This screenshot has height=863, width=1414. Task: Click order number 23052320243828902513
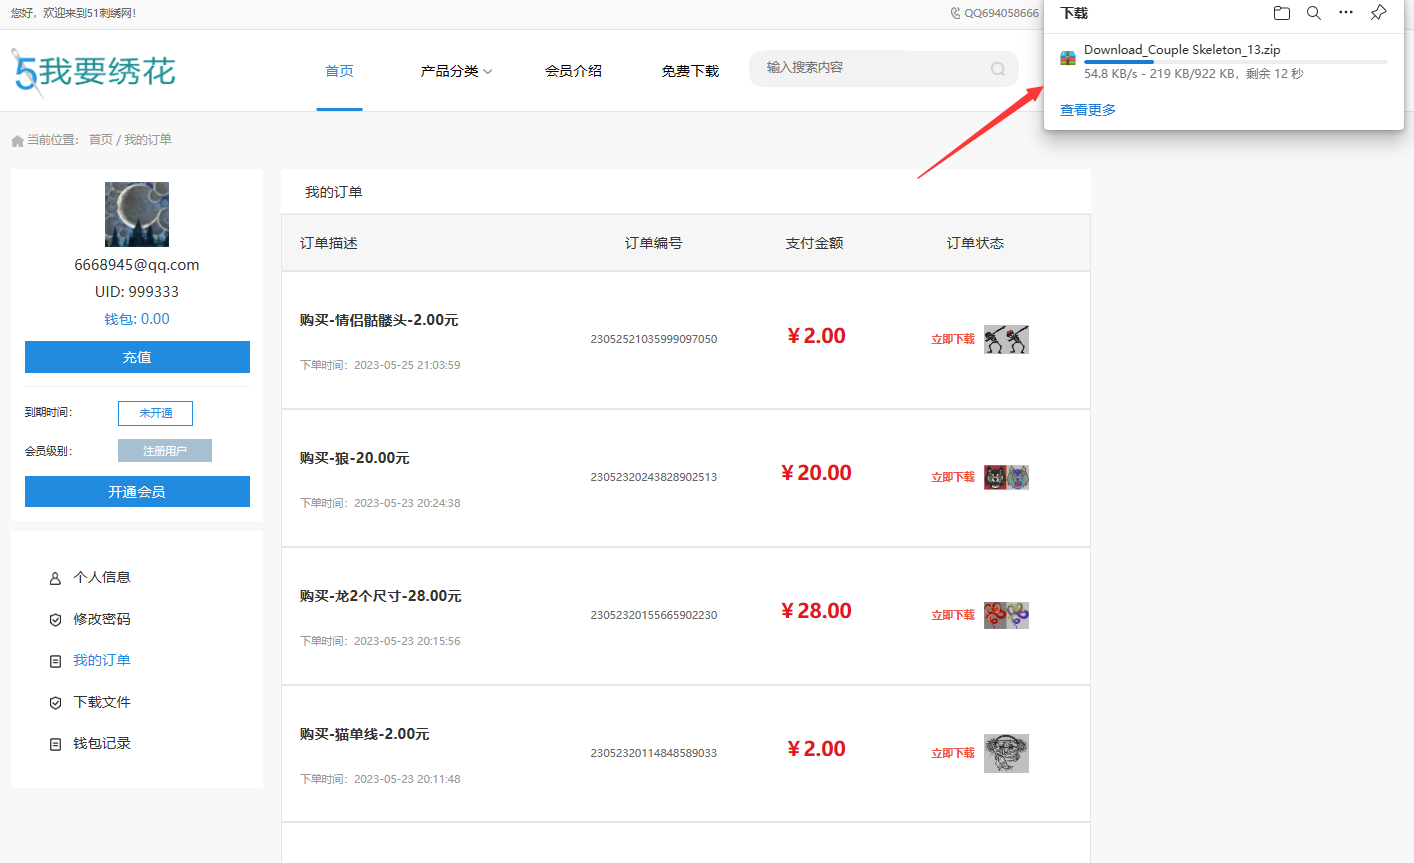(x=654, y=477)
